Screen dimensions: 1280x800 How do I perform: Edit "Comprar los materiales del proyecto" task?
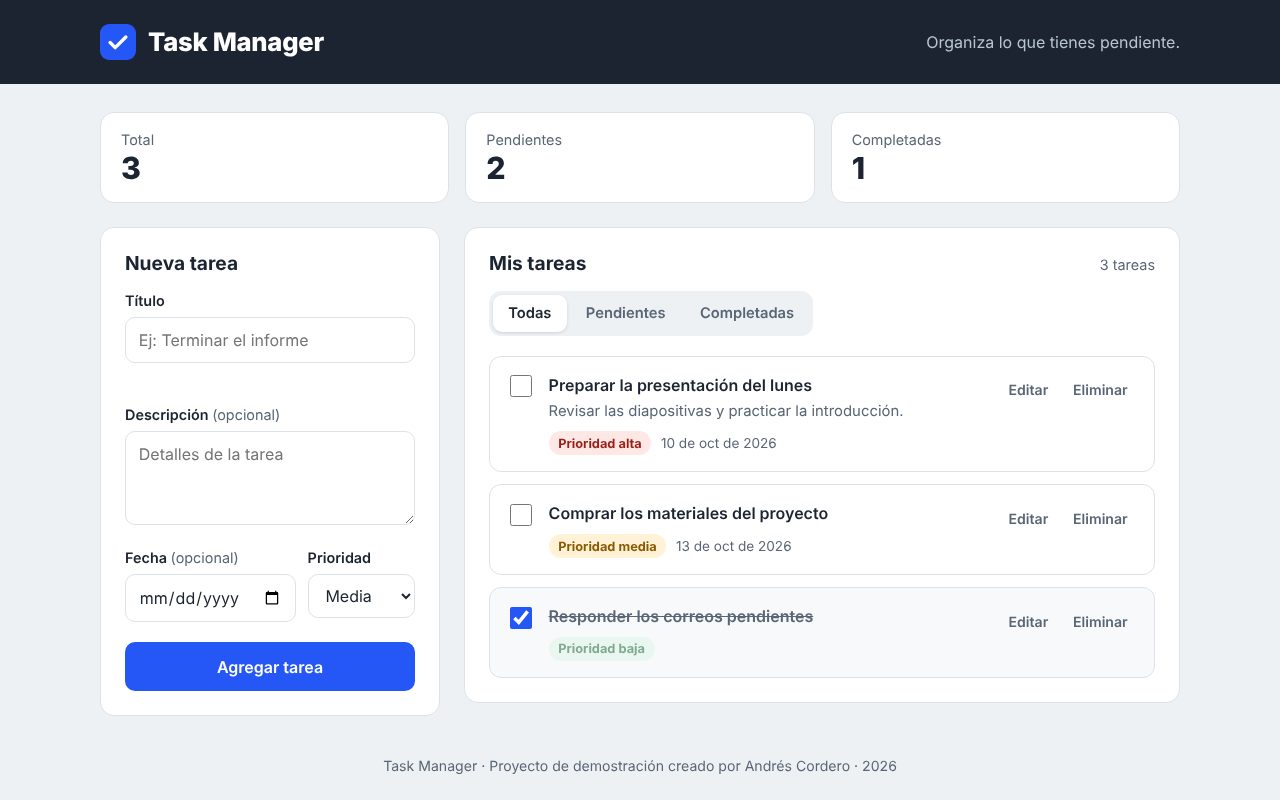coord(1028,519)
